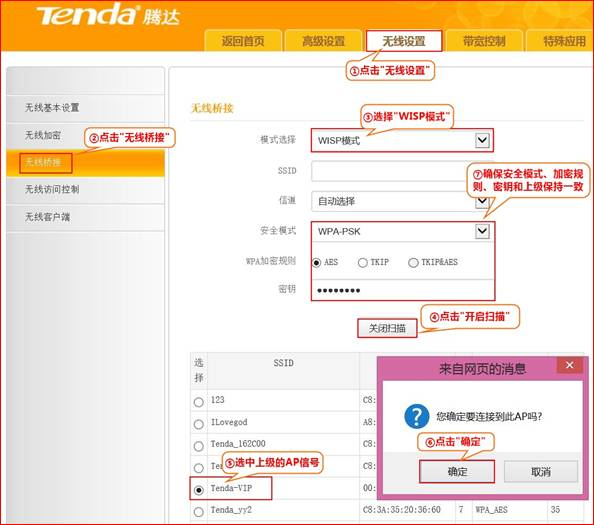Viewport: 594px width, 525px height.
Task: Click the 来自网页的消息 dialog title
Action: tap(482, 369)
